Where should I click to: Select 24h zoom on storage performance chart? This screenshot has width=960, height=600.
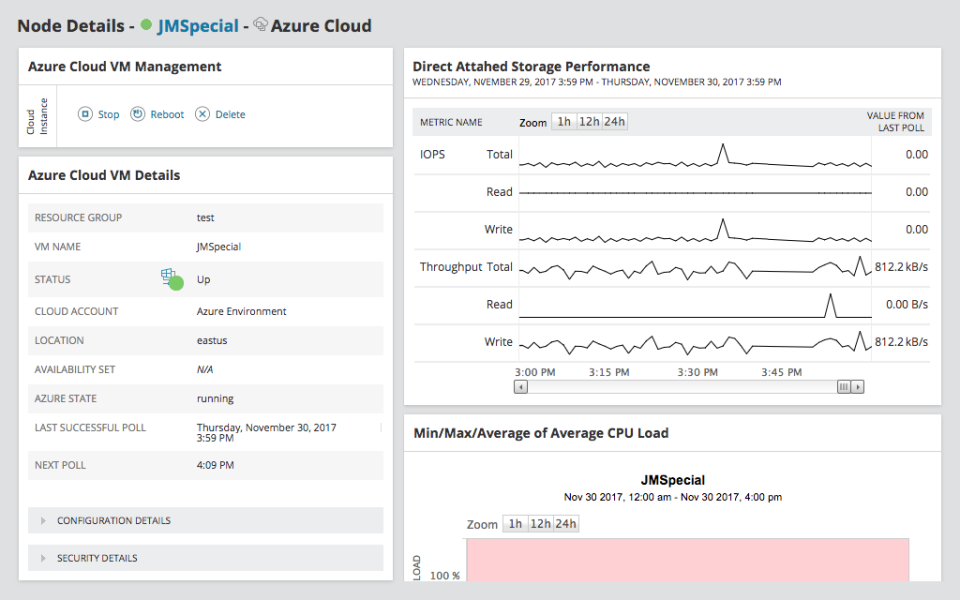coord(614,120)
